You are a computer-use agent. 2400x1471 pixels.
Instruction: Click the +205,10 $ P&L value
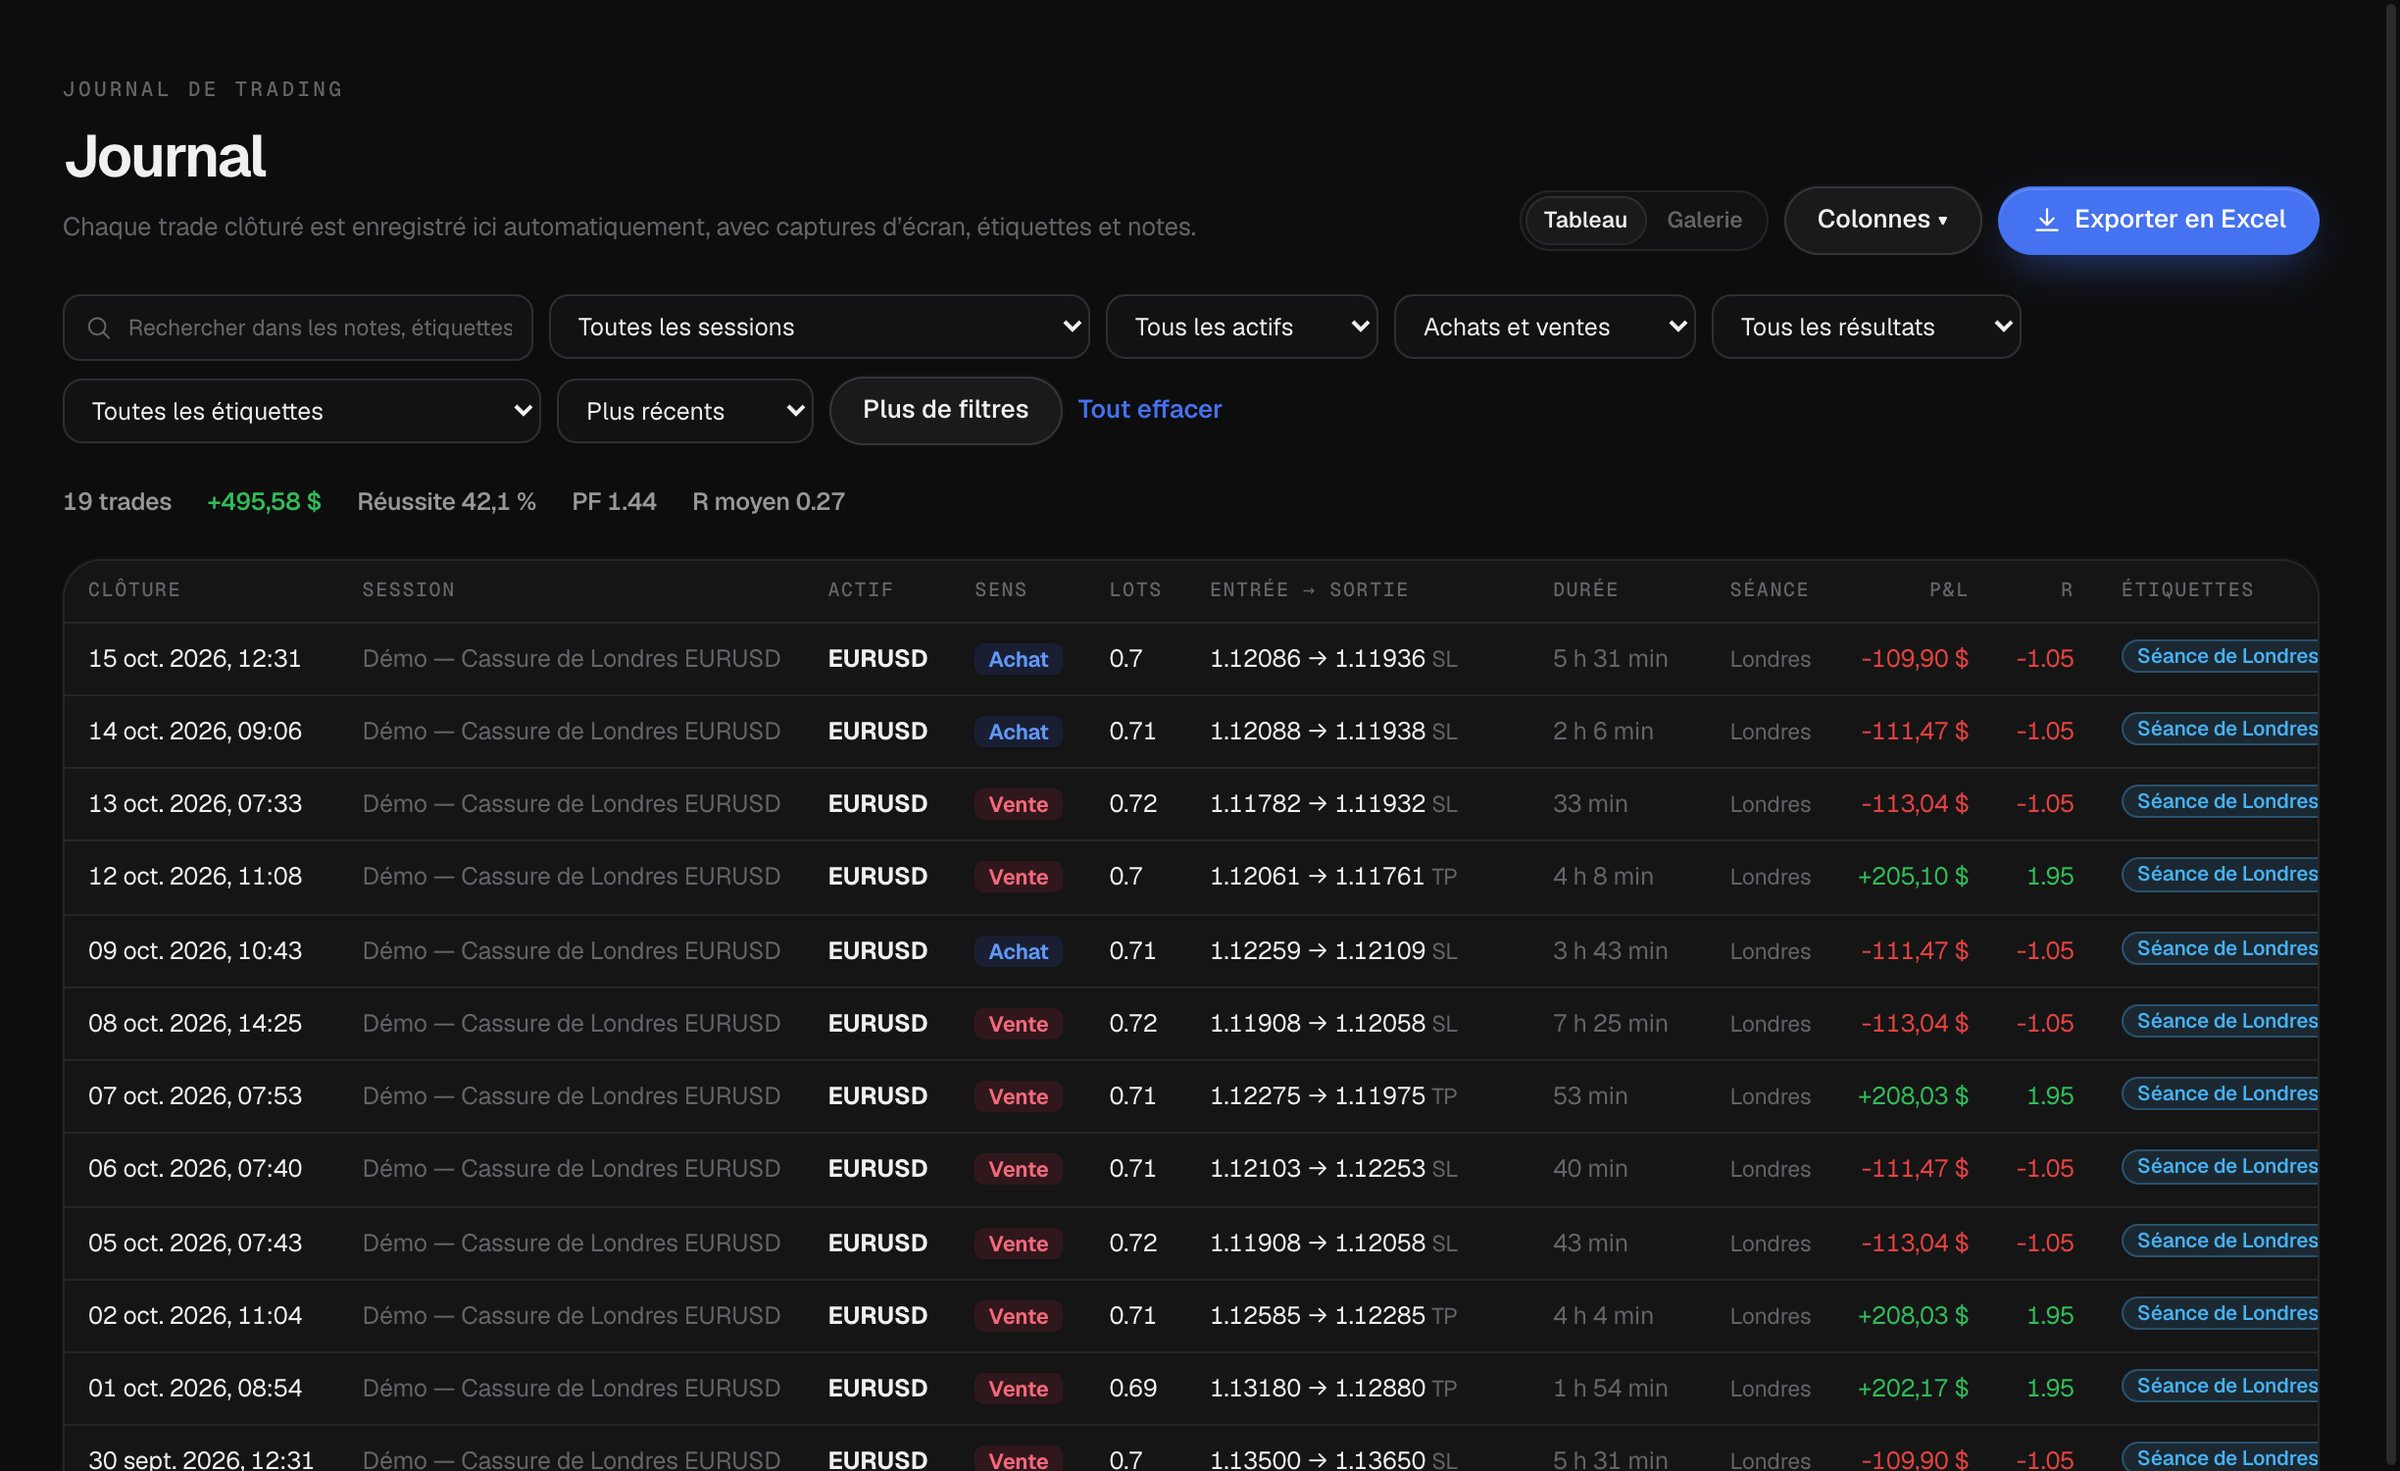(1912, 877)
